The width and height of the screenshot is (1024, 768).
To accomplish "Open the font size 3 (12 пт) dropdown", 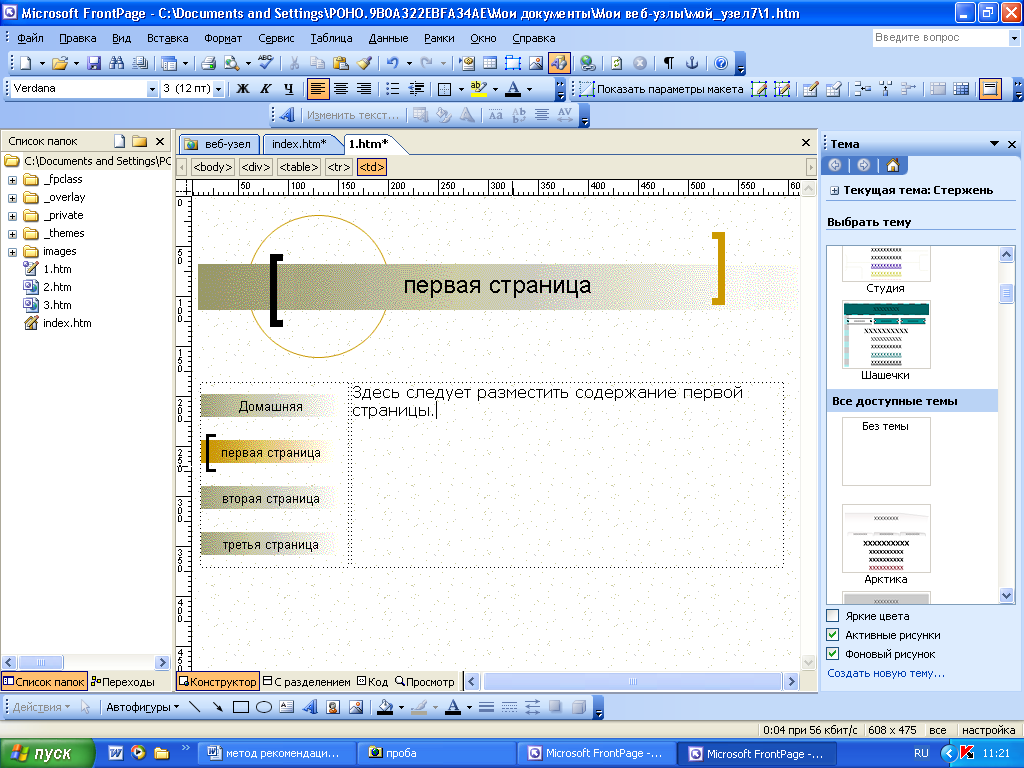I will [x=219, y=89].
